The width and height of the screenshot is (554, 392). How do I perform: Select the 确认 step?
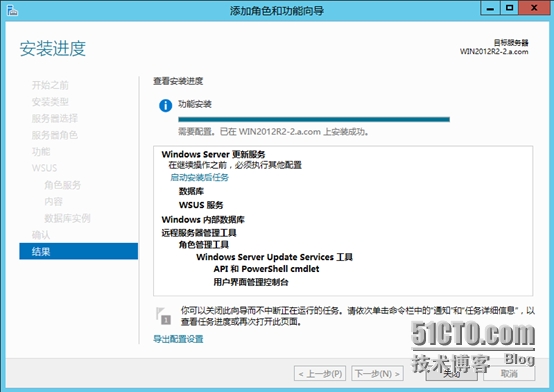pyautogui.click(x=41, y=235)
